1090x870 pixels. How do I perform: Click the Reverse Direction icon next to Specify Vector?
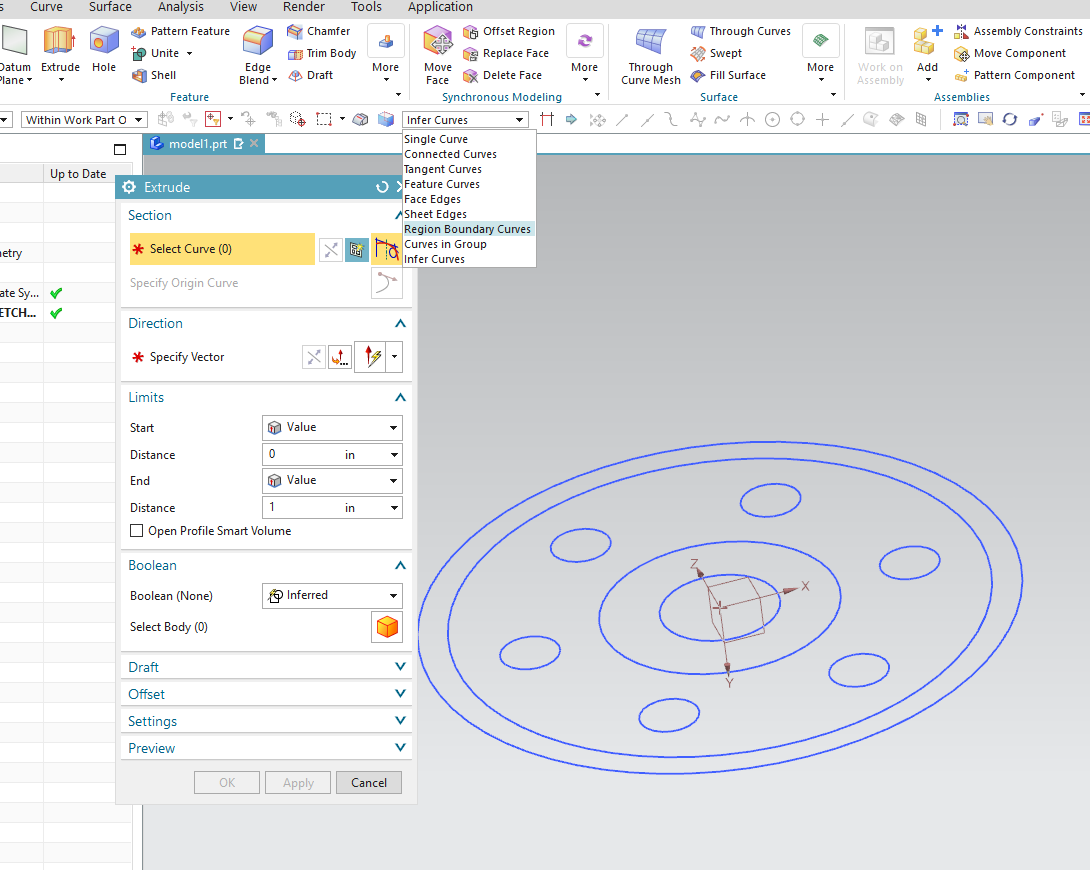click(314, 357)
